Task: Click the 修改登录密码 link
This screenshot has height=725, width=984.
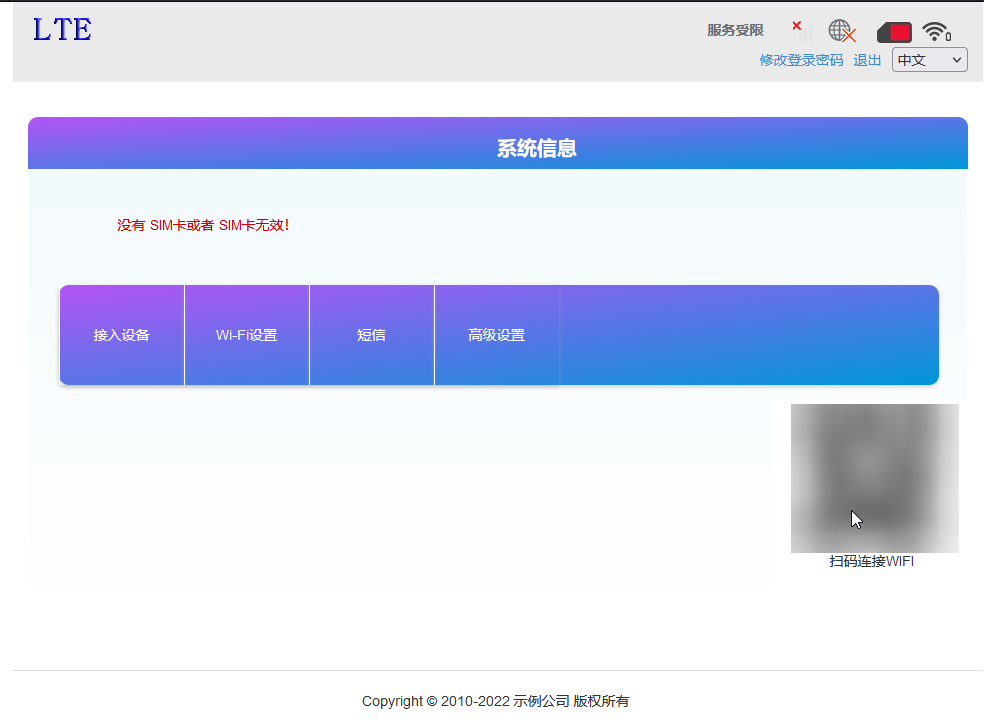Action: click(800, 60)
